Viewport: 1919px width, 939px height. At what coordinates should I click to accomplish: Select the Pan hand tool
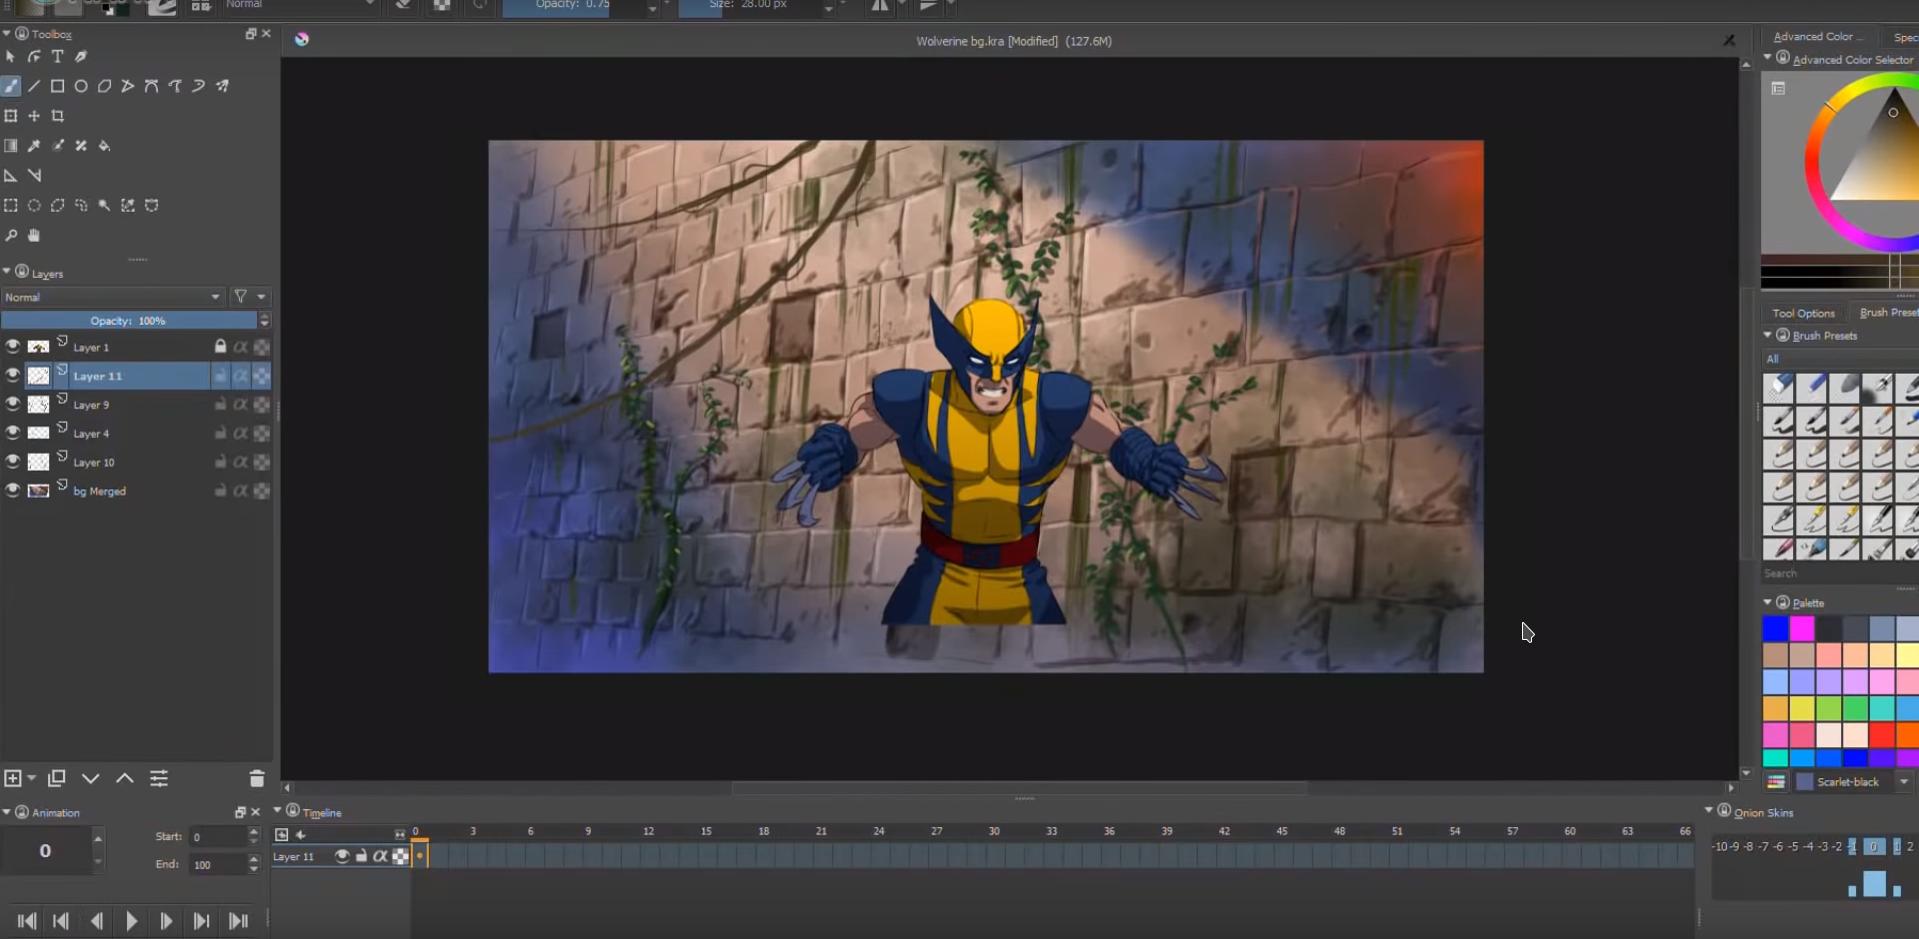point(34,236)
